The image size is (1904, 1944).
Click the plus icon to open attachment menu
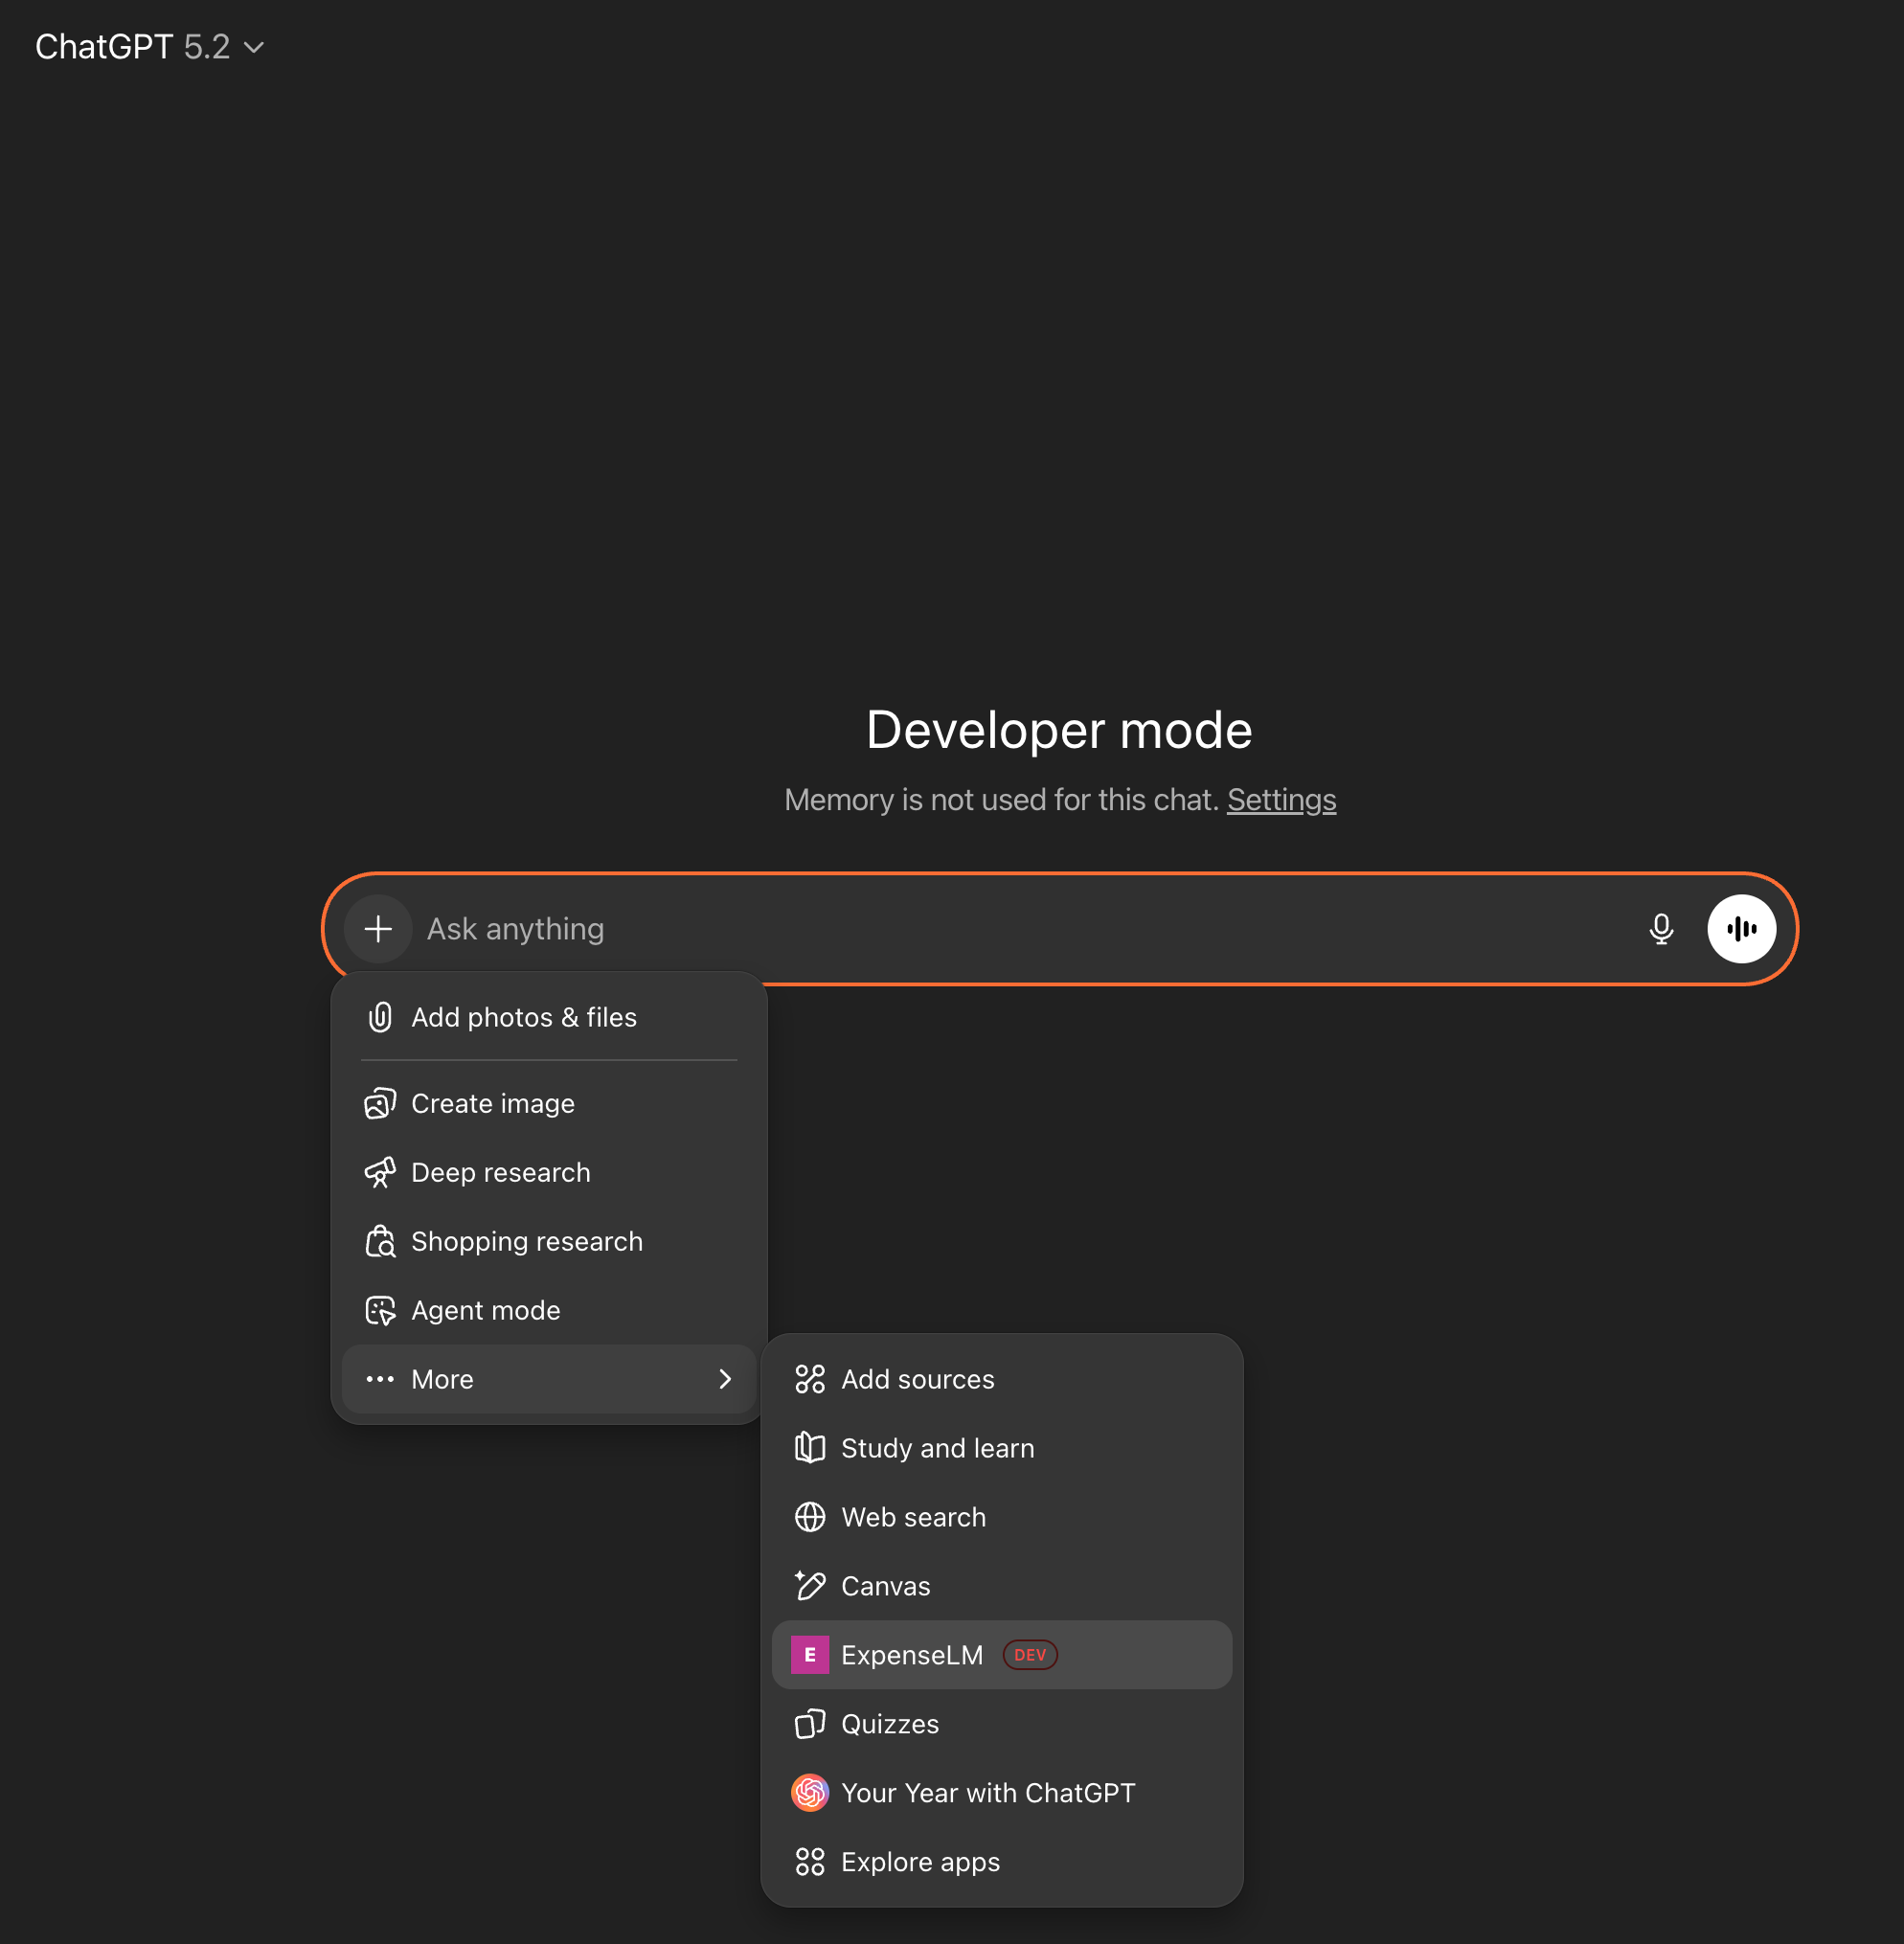click(378, 928)
